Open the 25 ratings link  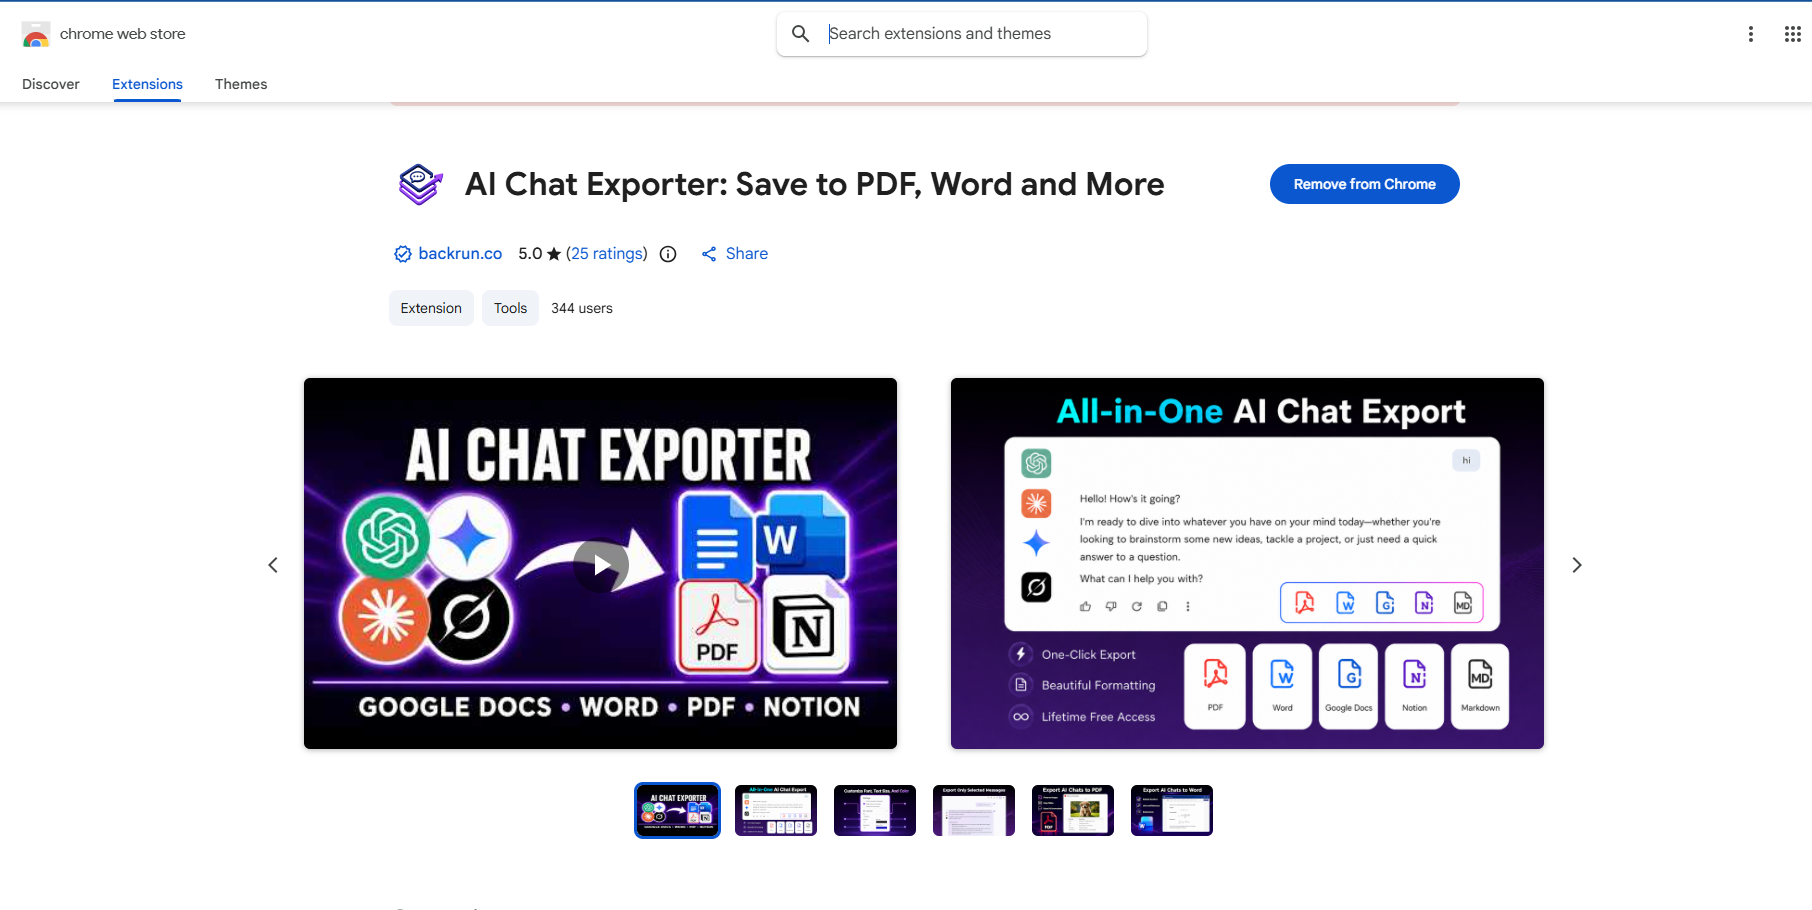pyautogui.click(x=607, y=254)
